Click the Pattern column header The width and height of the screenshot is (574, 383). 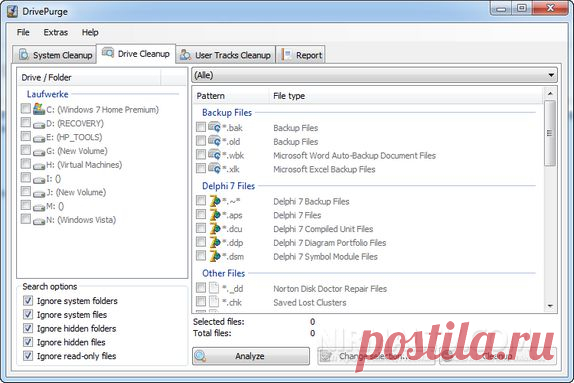pos(231,96)
